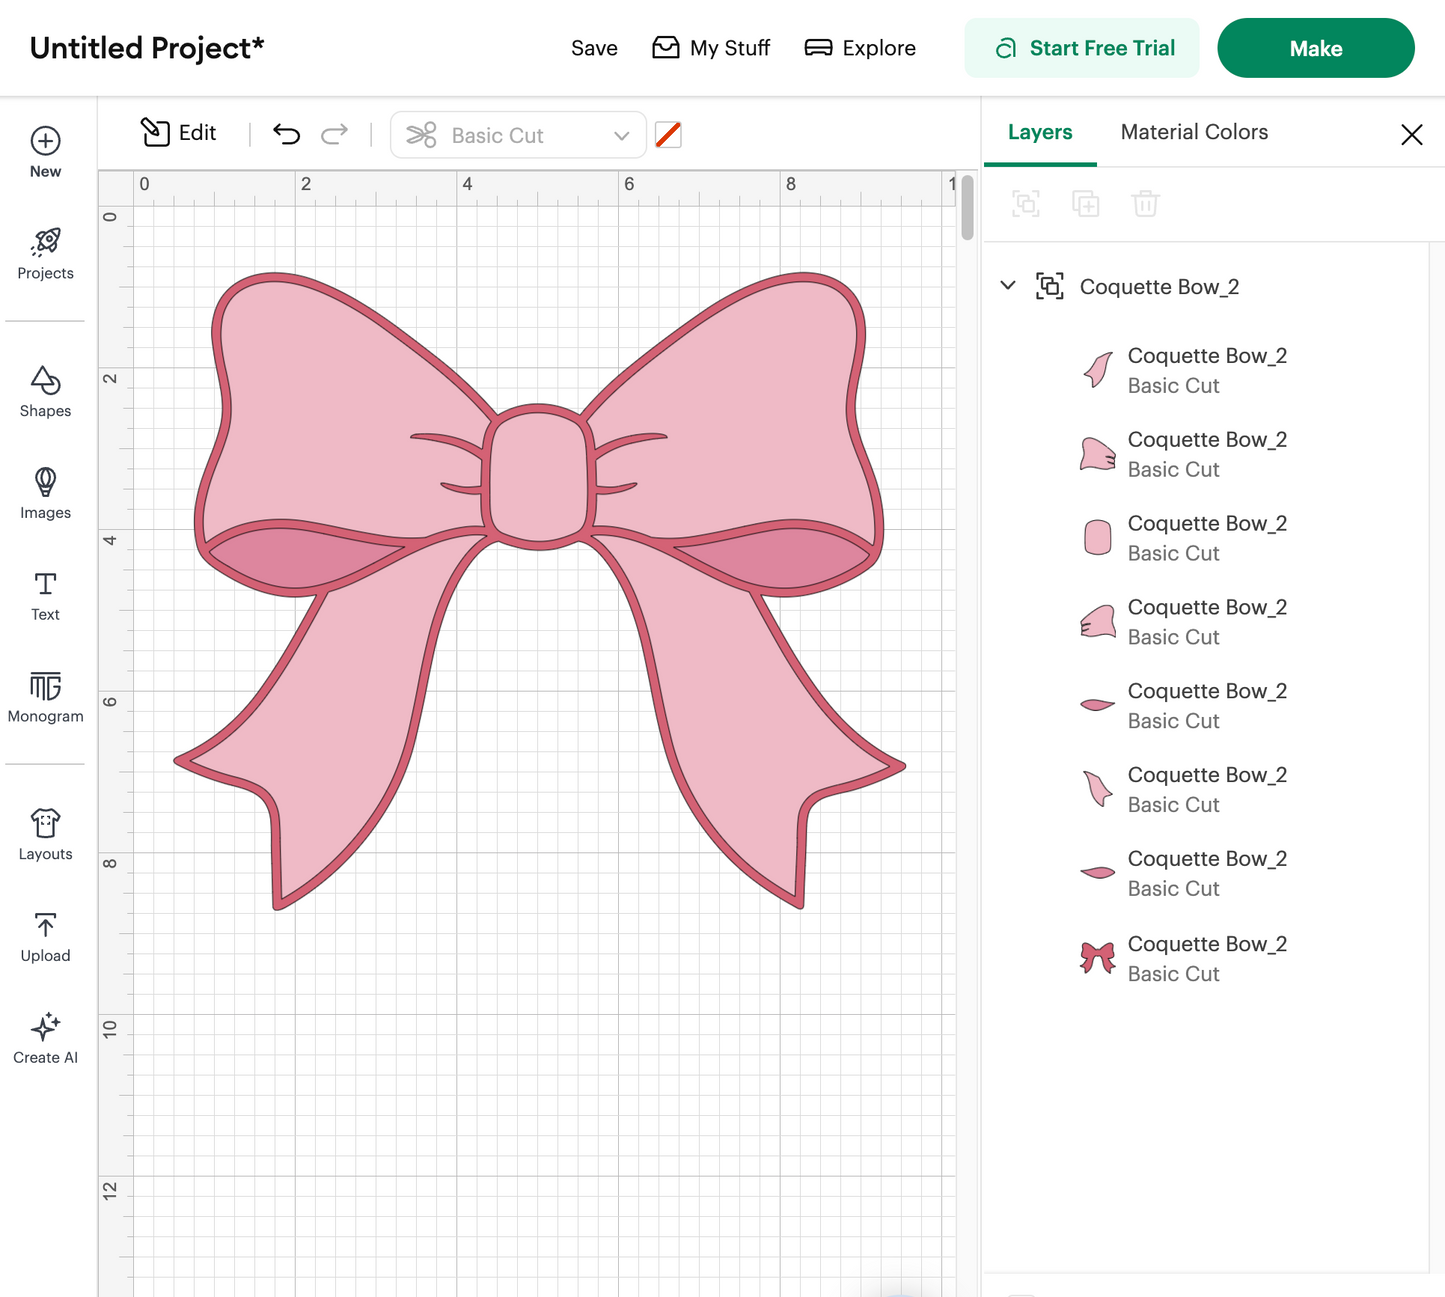Click the Edit toolbar button

[178, 133]
